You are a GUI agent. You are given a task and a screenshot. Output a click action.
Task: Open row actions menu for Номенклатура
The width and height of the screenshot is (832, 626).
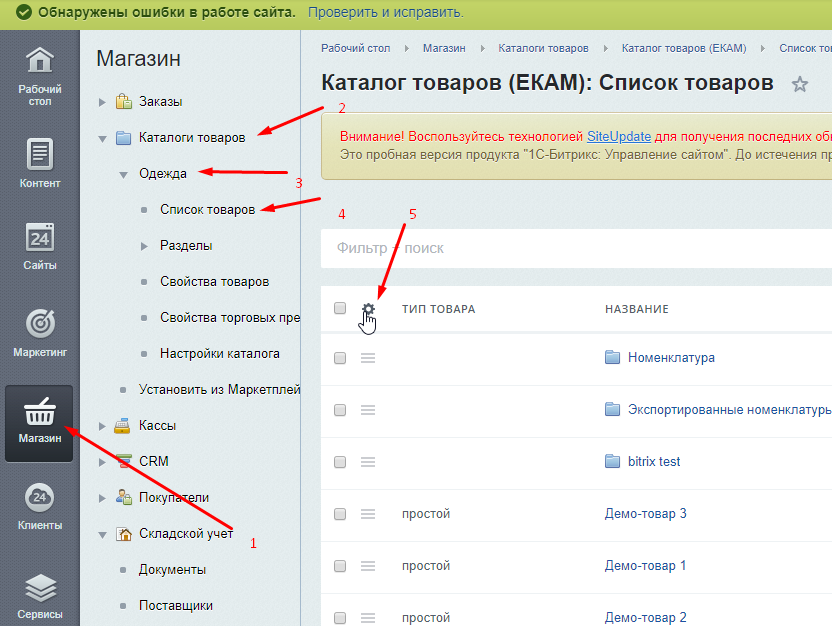pyautogui.click(x=368, y=358)
